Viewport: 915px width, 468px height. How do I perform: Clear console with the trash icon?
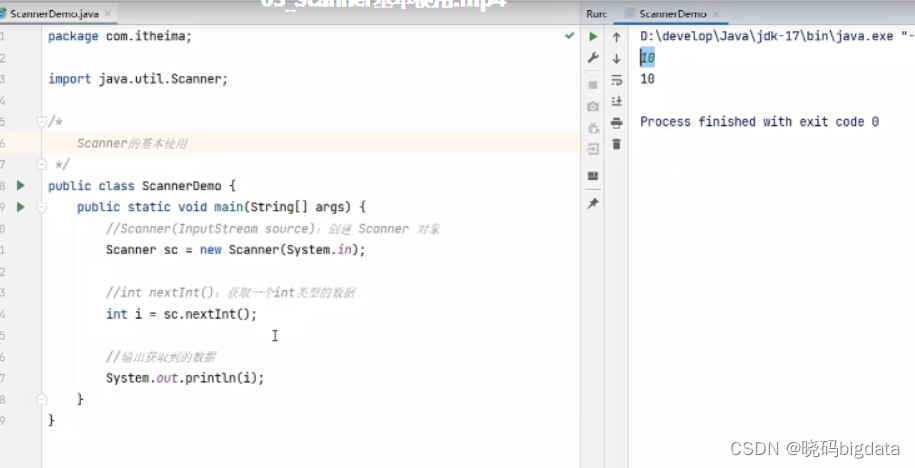pyautogui.click(x=616, y=144)
